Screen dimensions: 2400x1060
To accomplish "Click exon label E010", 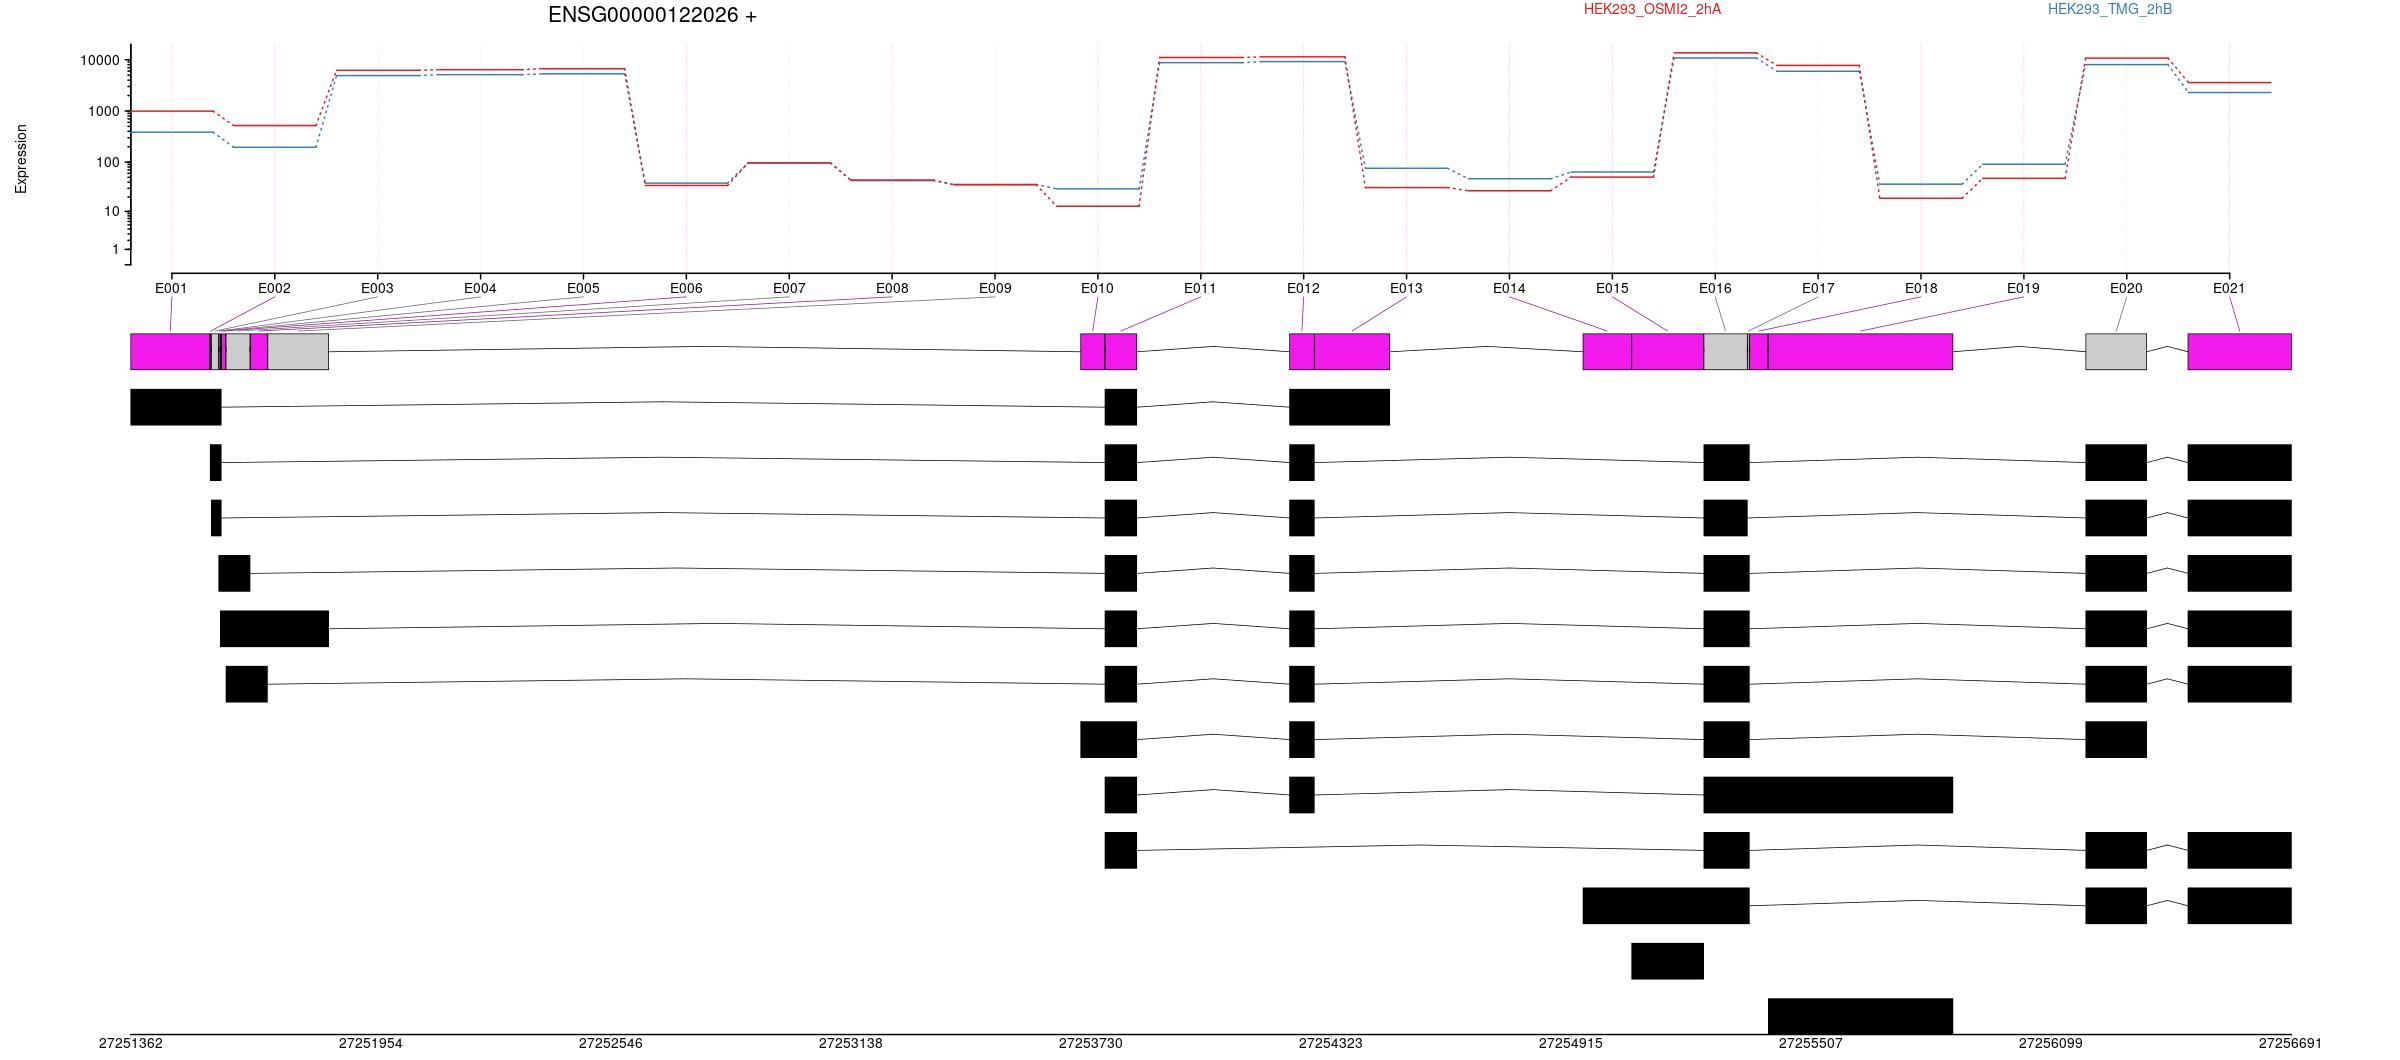I will (1097, 288).
